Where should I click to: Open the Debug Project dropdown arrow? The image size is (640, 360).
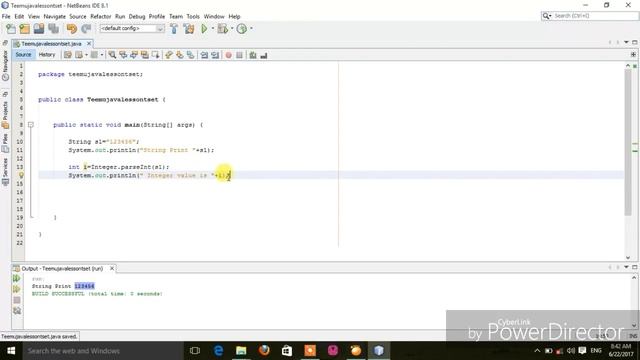click(231, 29)
